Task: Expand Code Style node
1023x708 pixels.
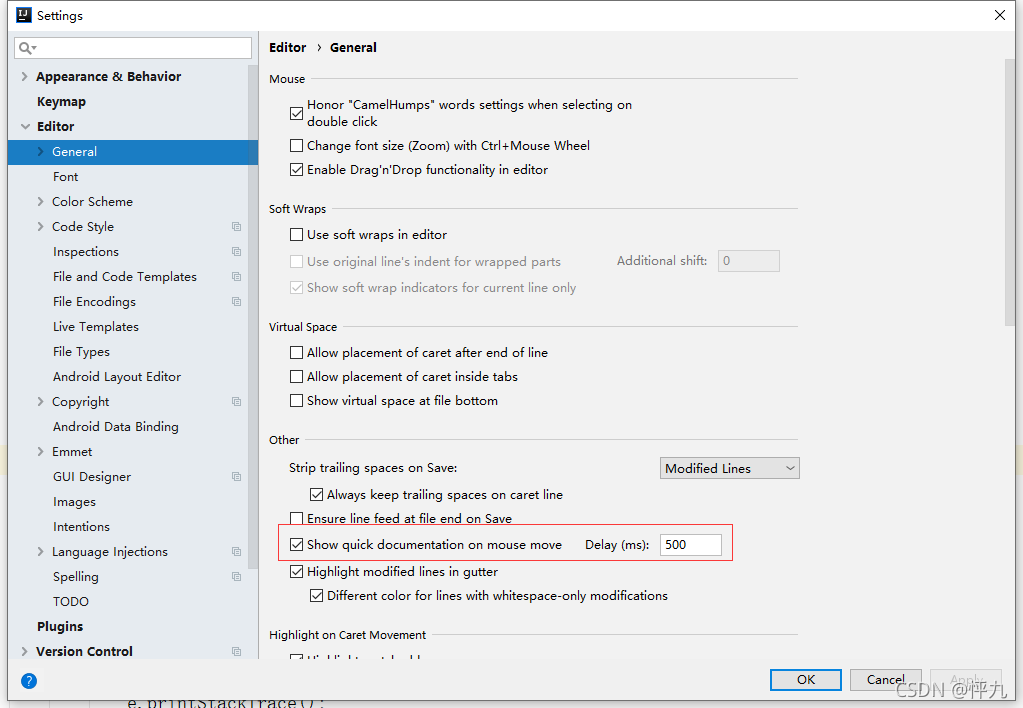Action: click(40, 226)
